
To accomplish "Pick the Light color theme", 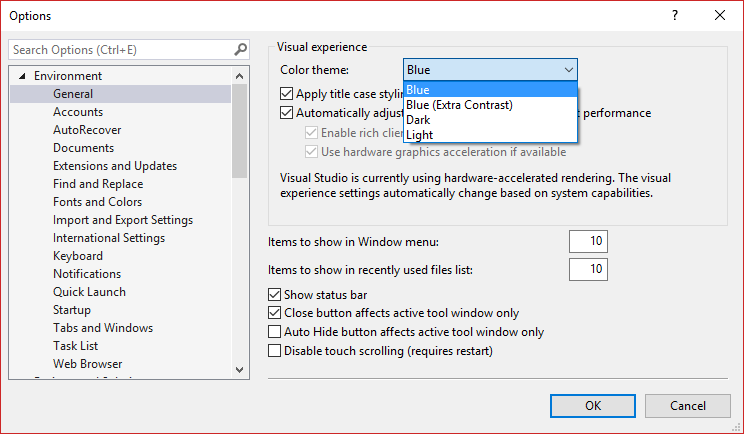I will (490, 135).
